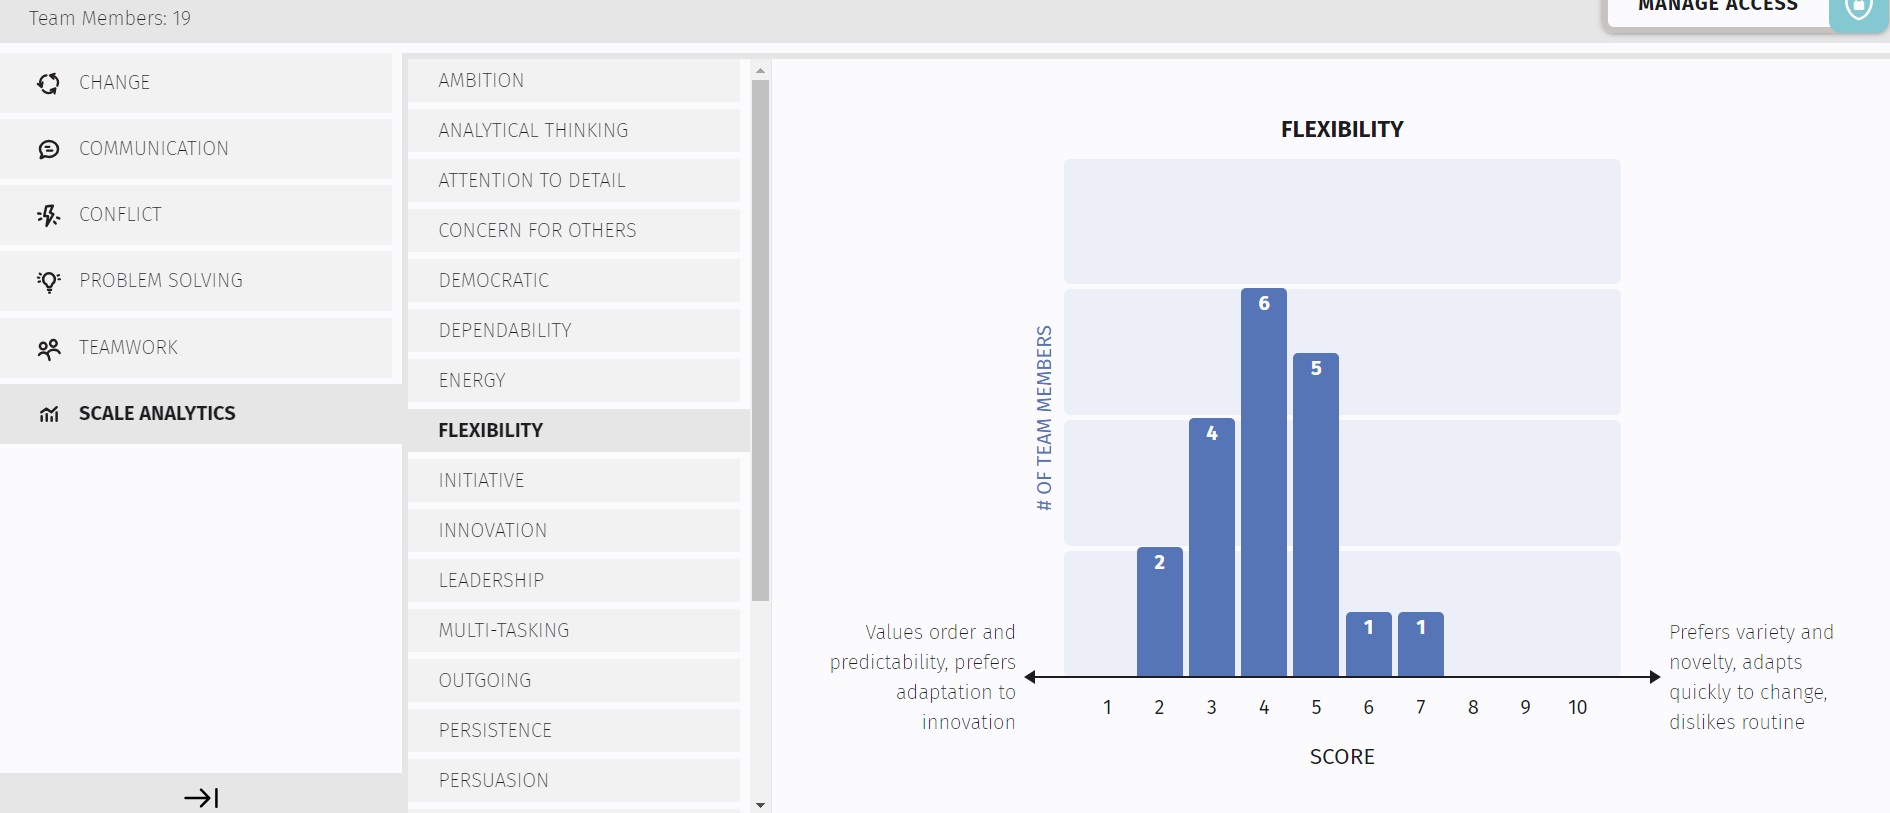Open the Manage Access button
This screenshot has width=1890, height=813.
1717,10
